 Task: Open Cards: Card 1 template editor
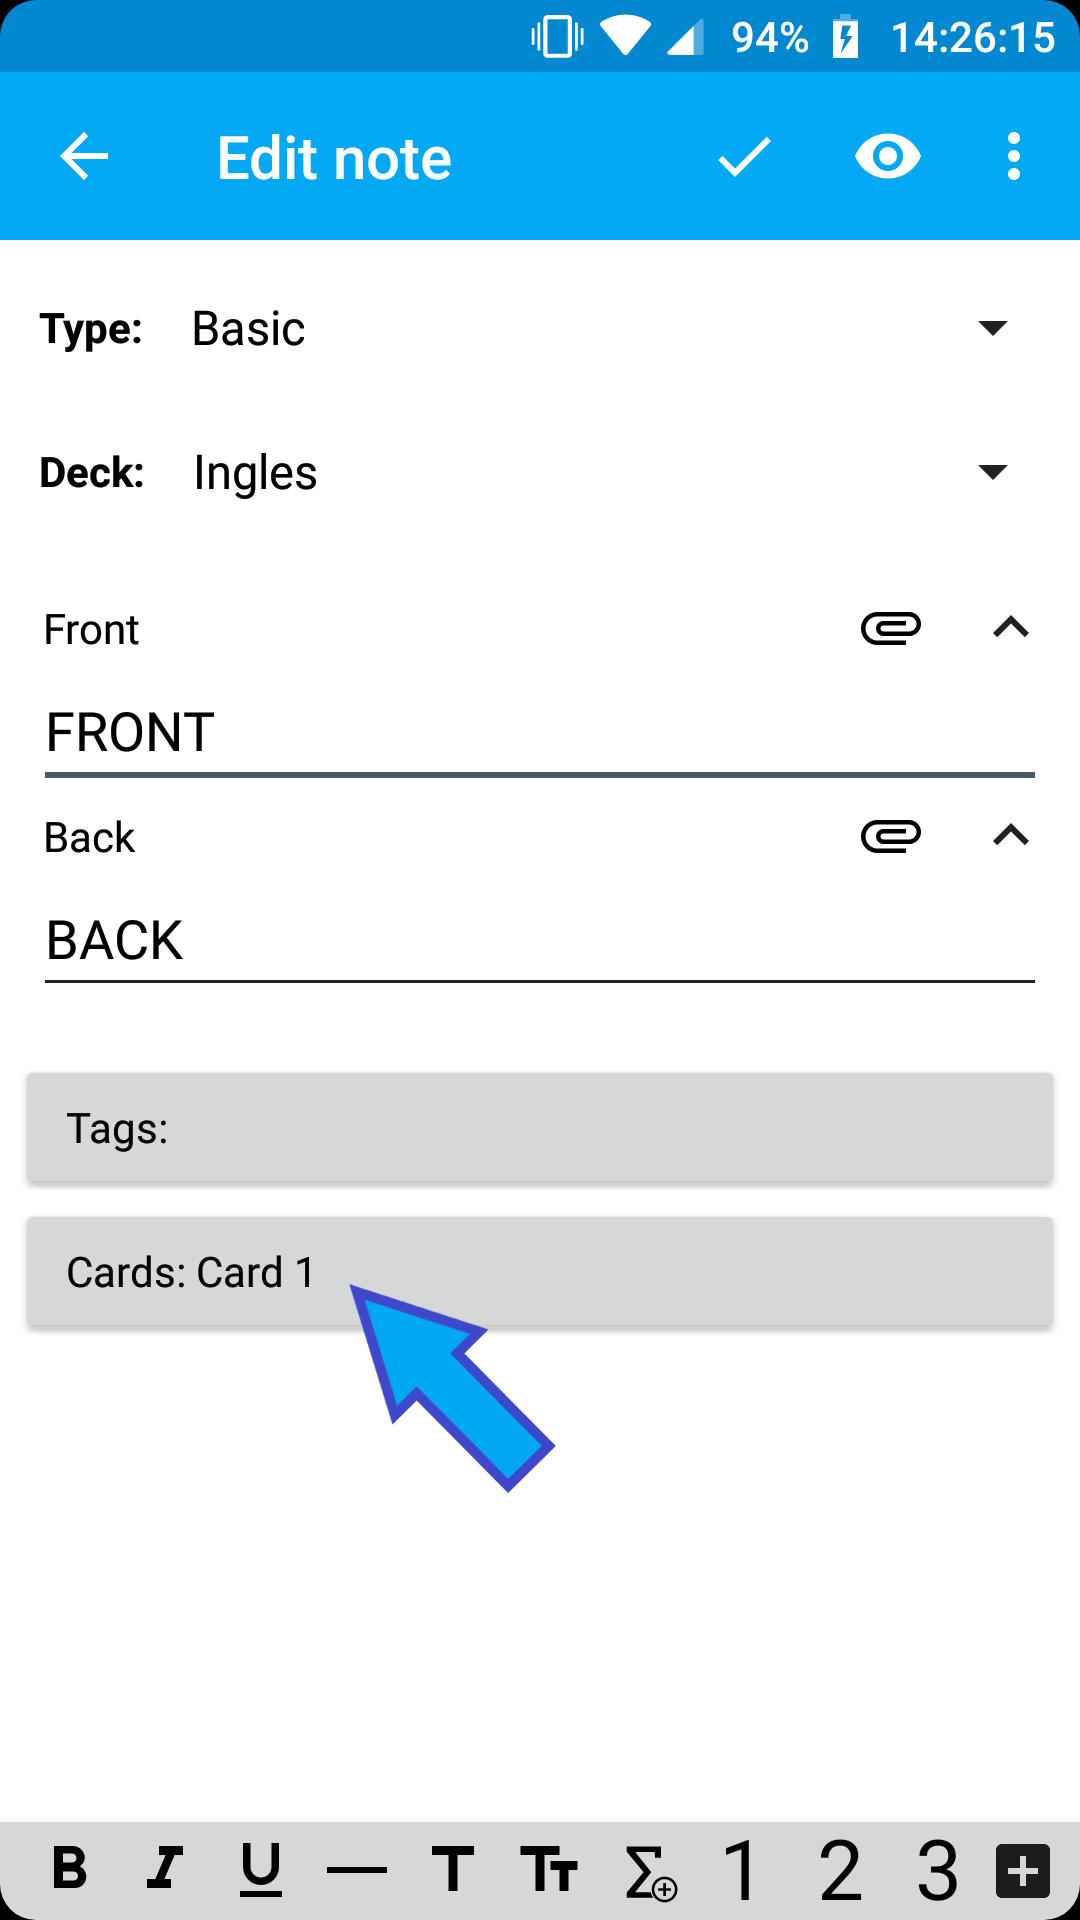pyautogui.click(x=540, y=1272)
